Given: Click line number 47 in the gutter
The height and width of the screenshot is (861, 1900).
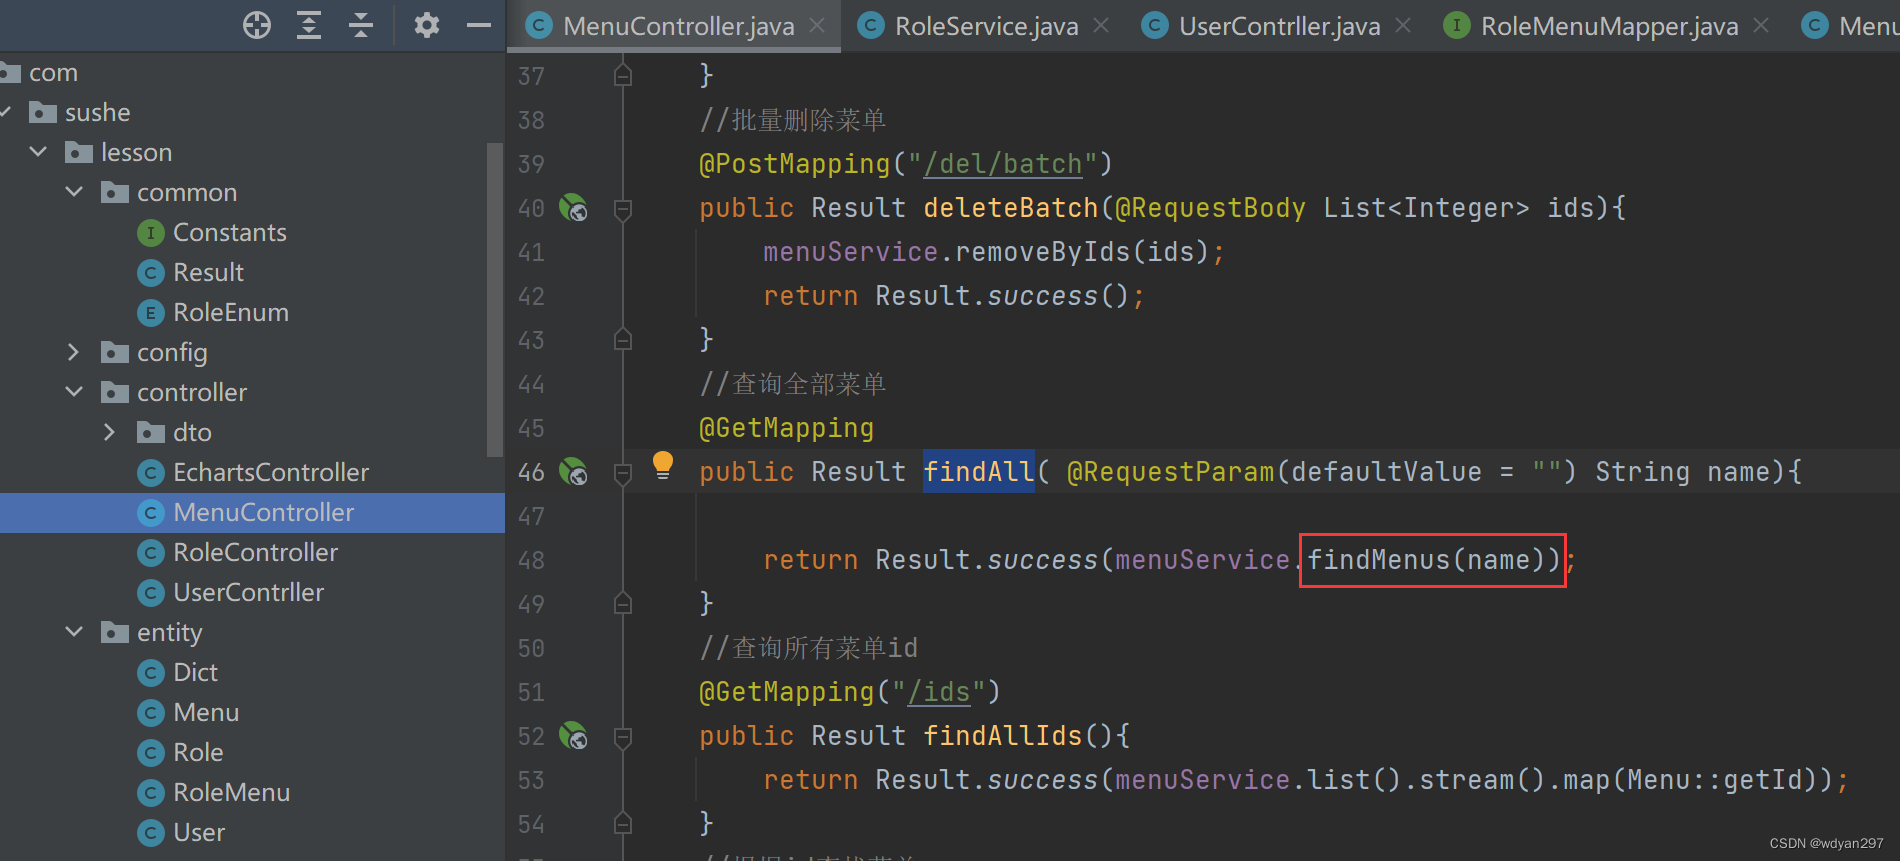Looking at the screenshot, I should click(x=532, y=516).
